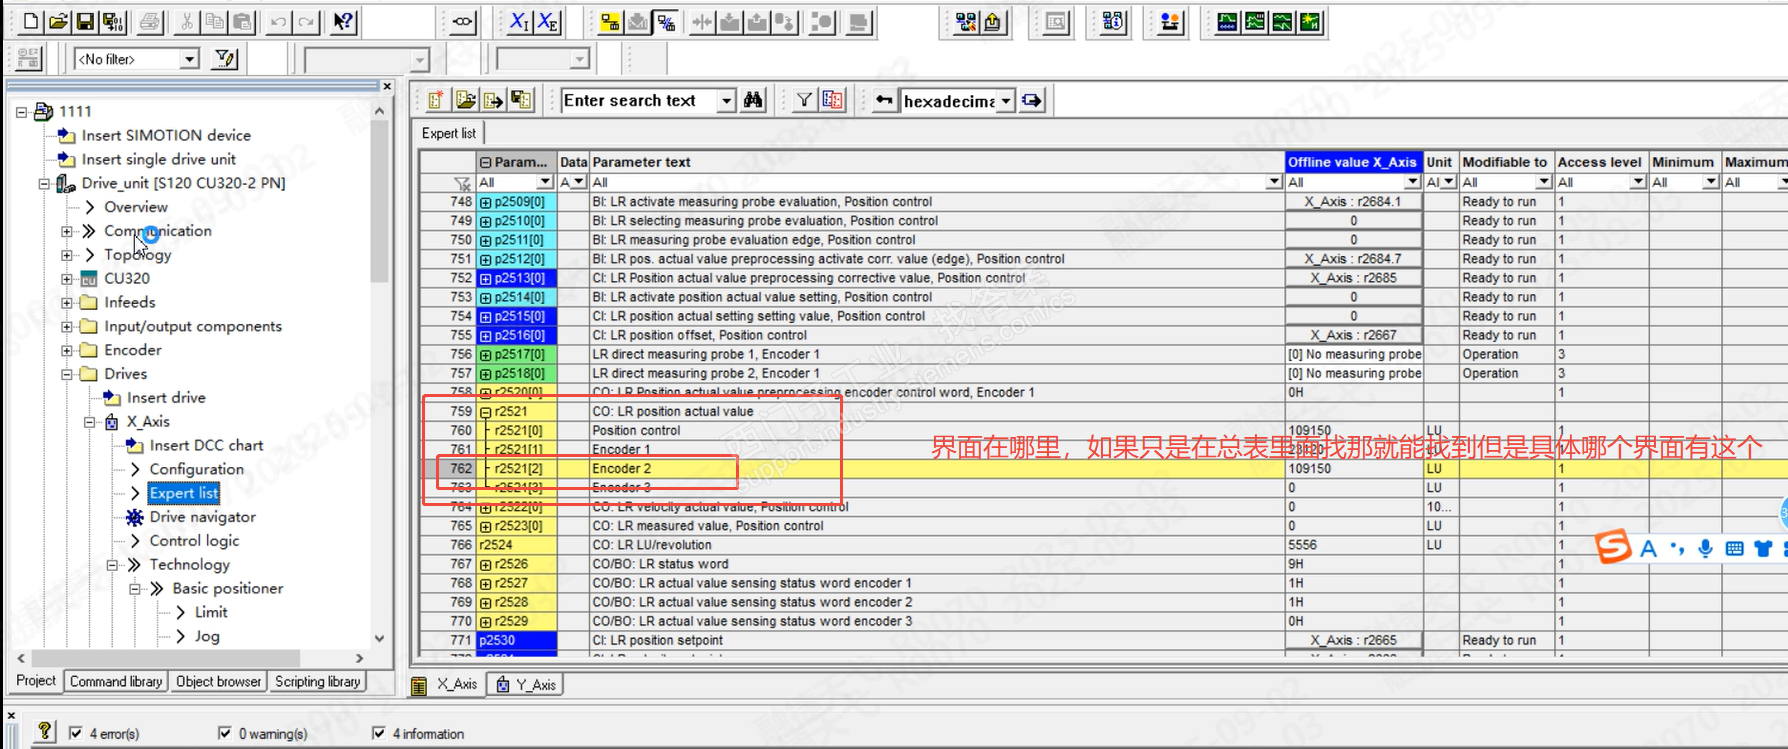Image resolution: width=1788 pixels, height=749 pixels.
Task: Select Insert SIMOTION device tree item
Action: [166, 135]
